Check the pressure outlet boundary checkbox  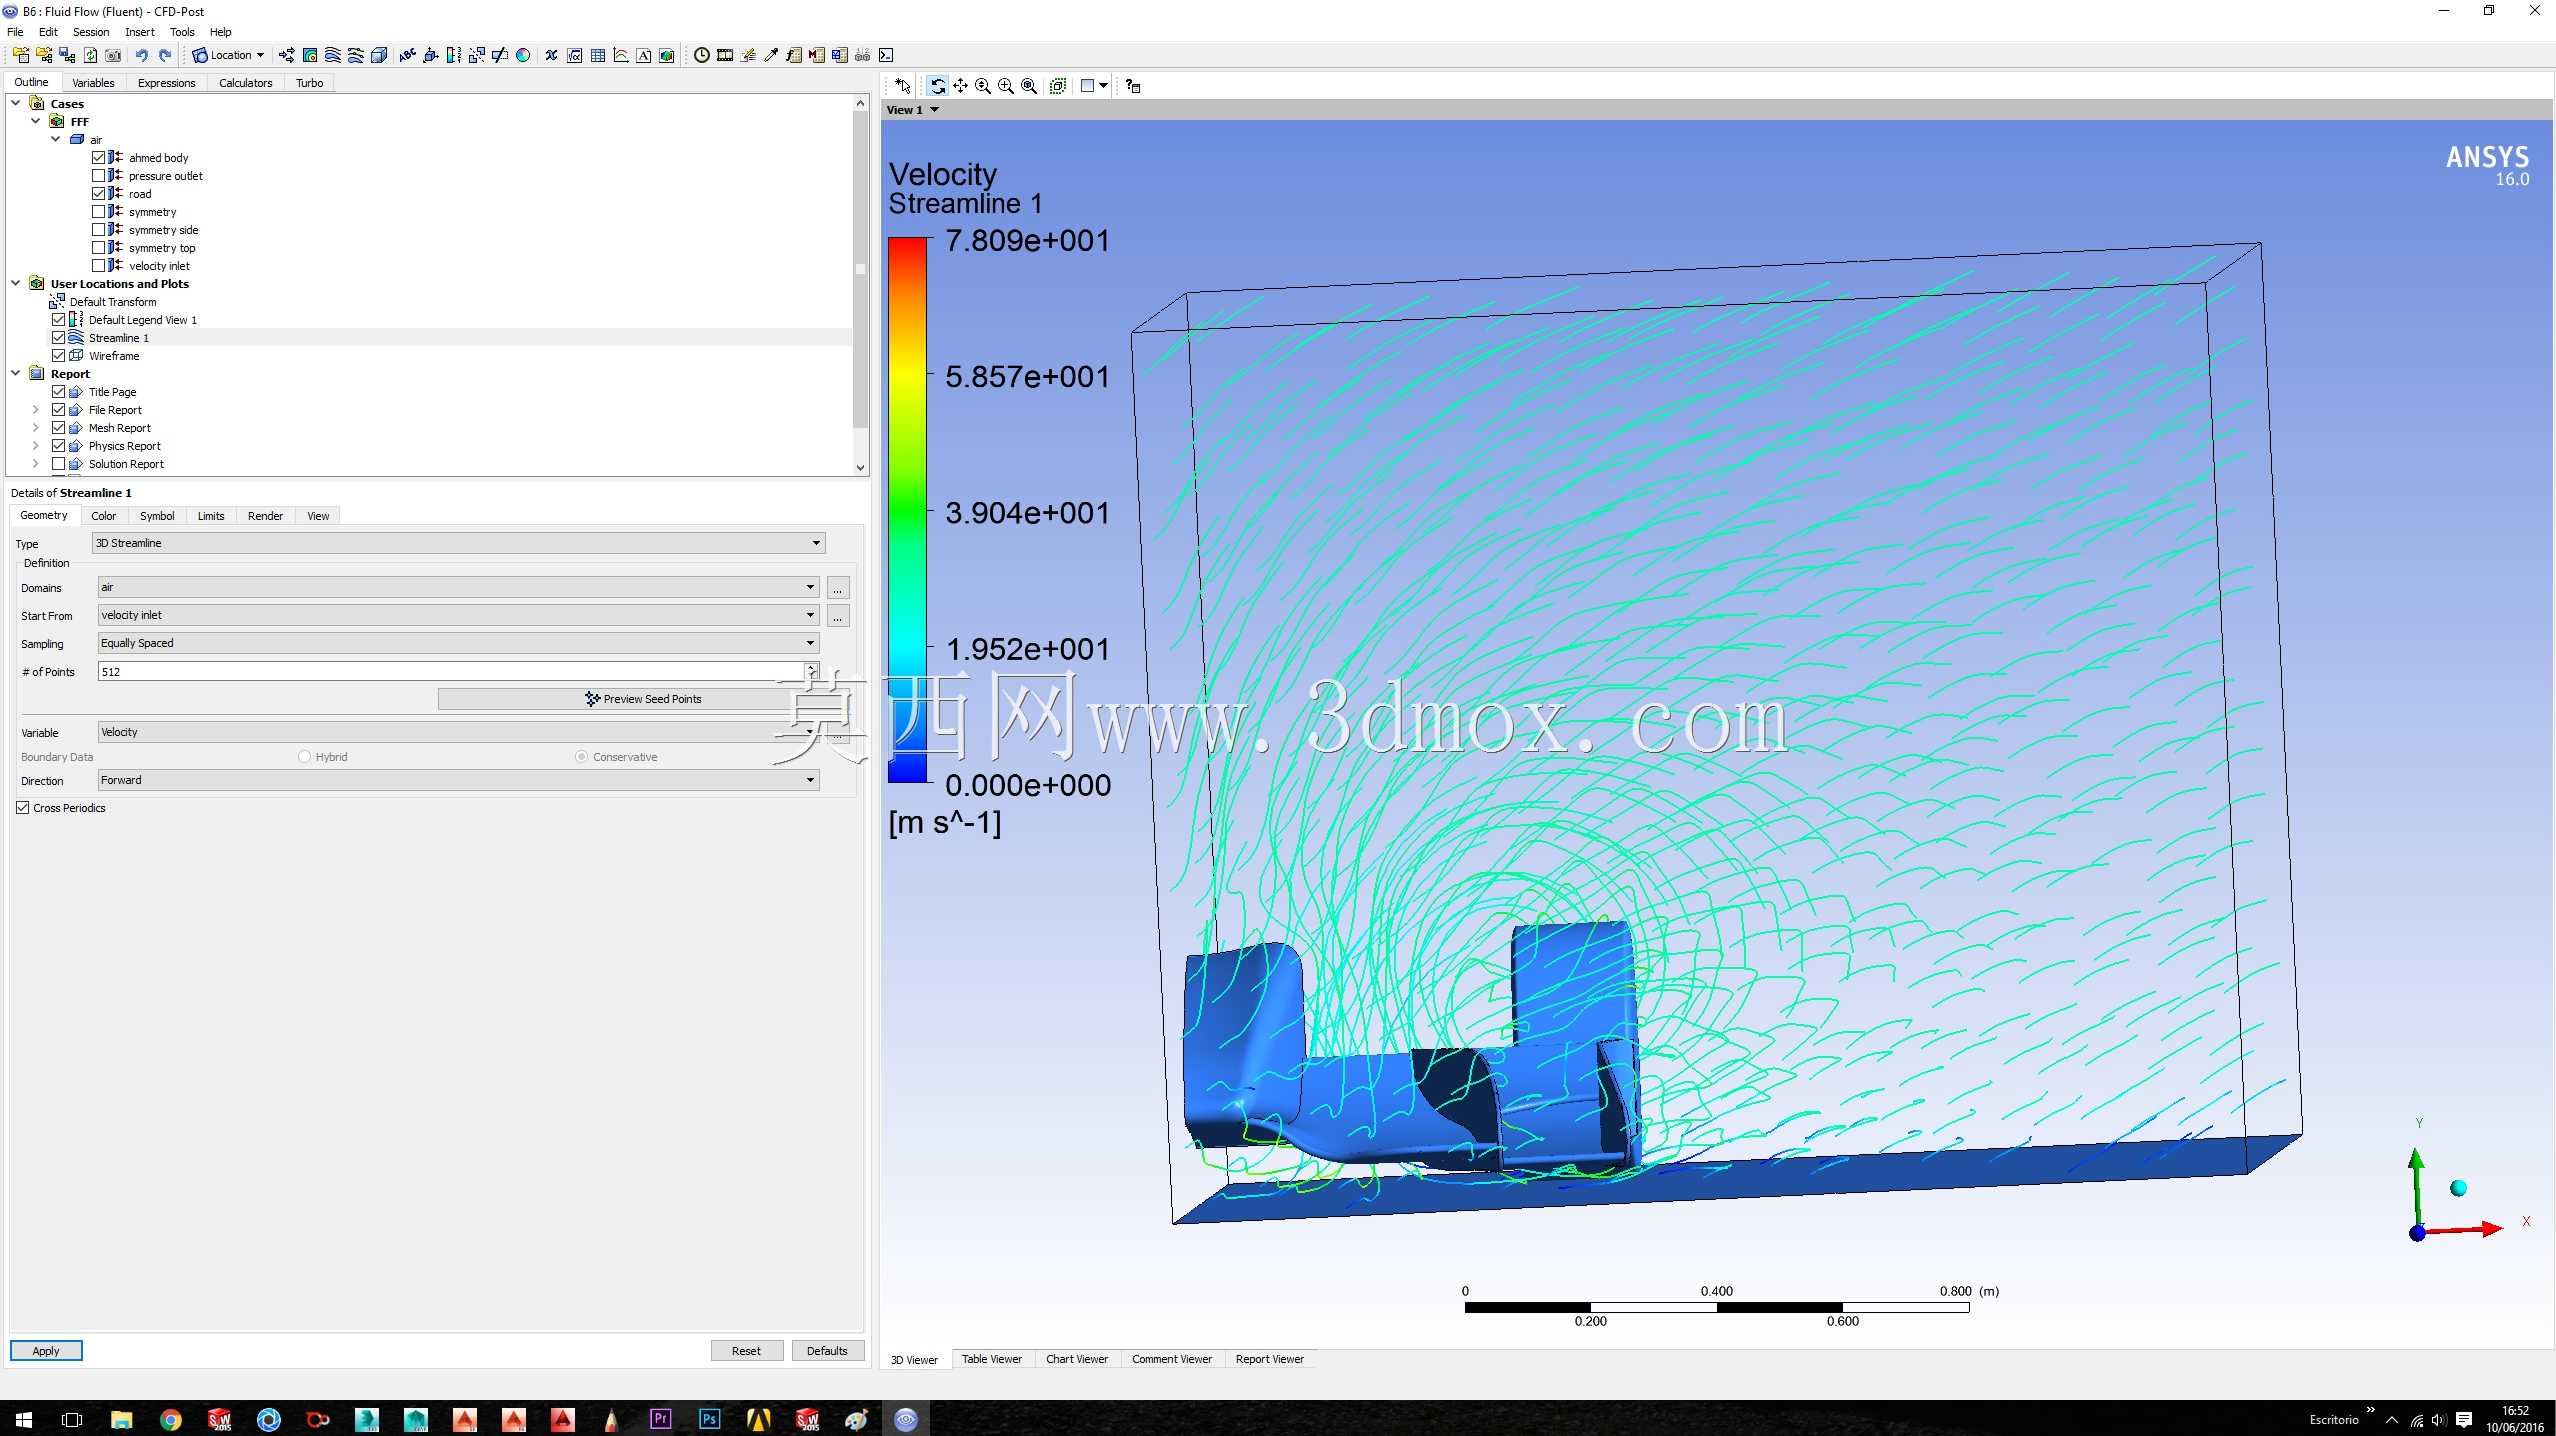click(99, 176)
